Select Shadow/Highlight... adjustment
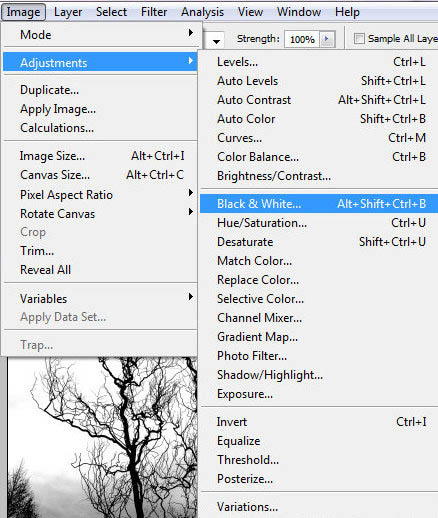Image resolution: width=438 pixels, height=518 pixels. click(x=319, y=375)
